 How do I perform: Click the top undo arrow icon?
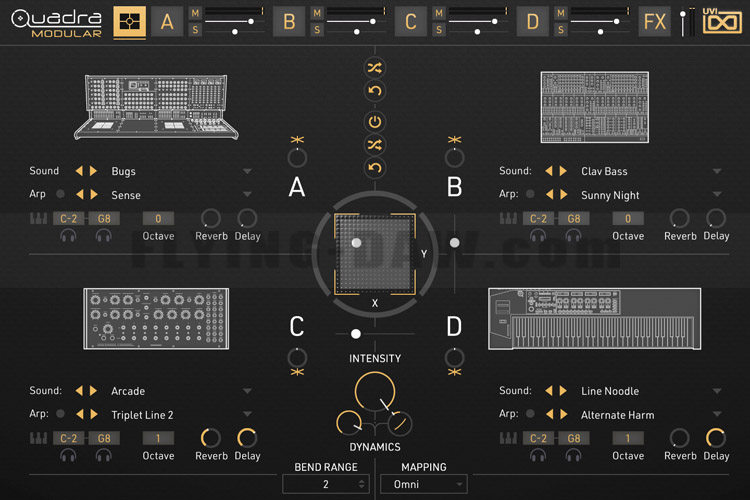375,90
